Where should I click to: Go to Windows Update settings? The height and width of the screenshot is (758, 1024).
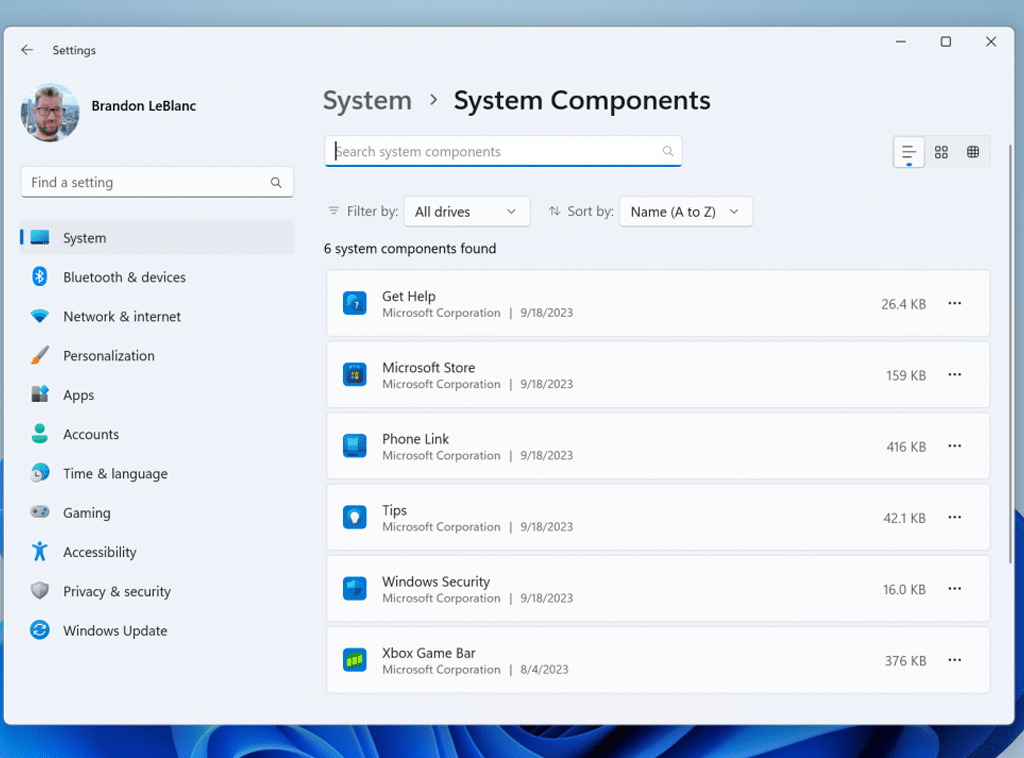pos(115,631)
